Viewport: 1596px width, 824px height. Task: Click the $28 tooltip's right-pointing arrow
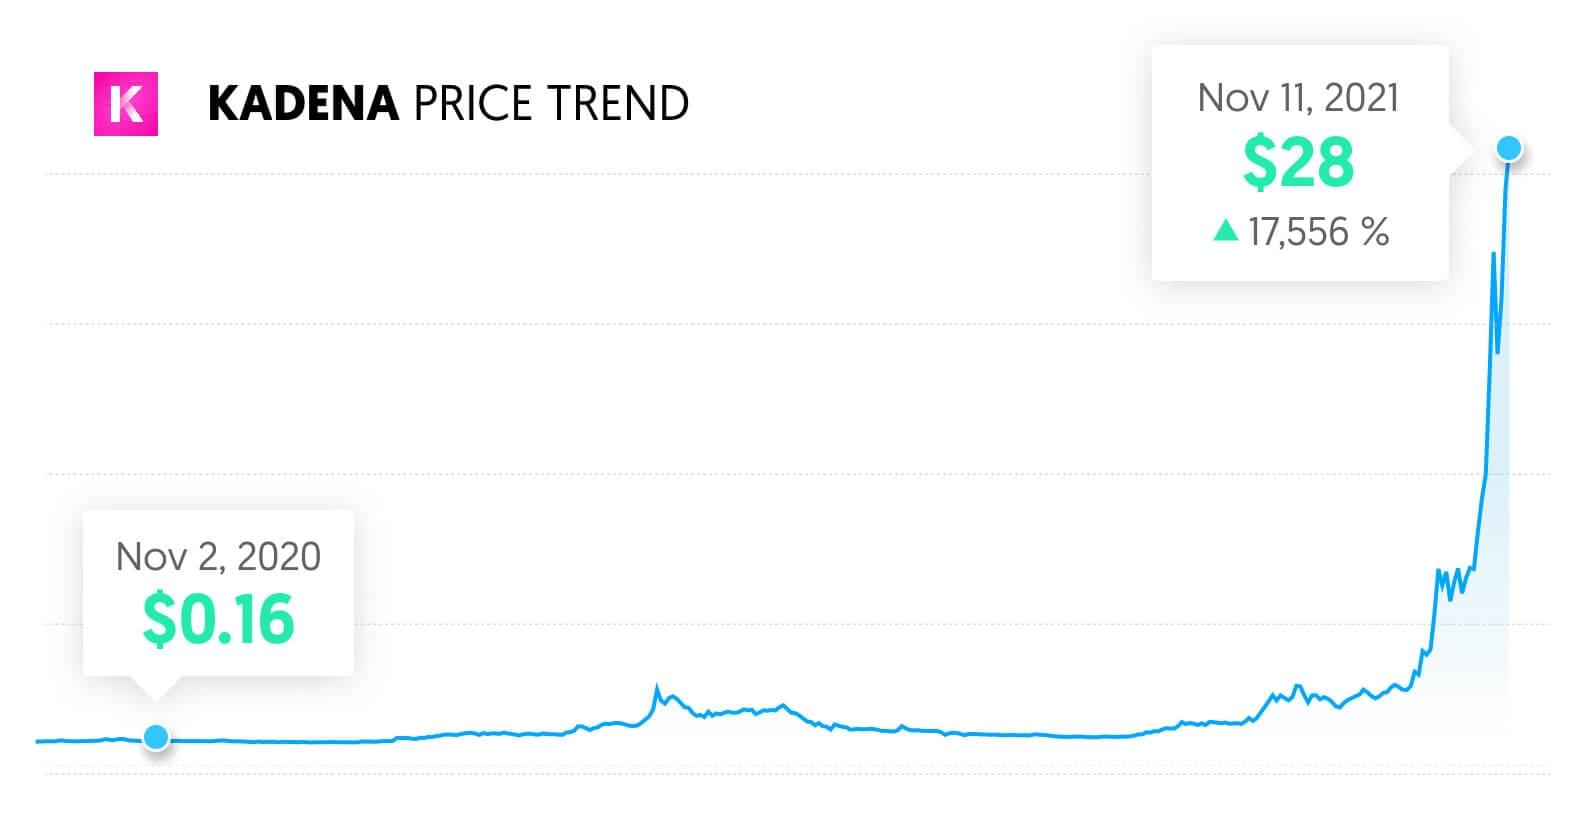[x=1461, y=152]
